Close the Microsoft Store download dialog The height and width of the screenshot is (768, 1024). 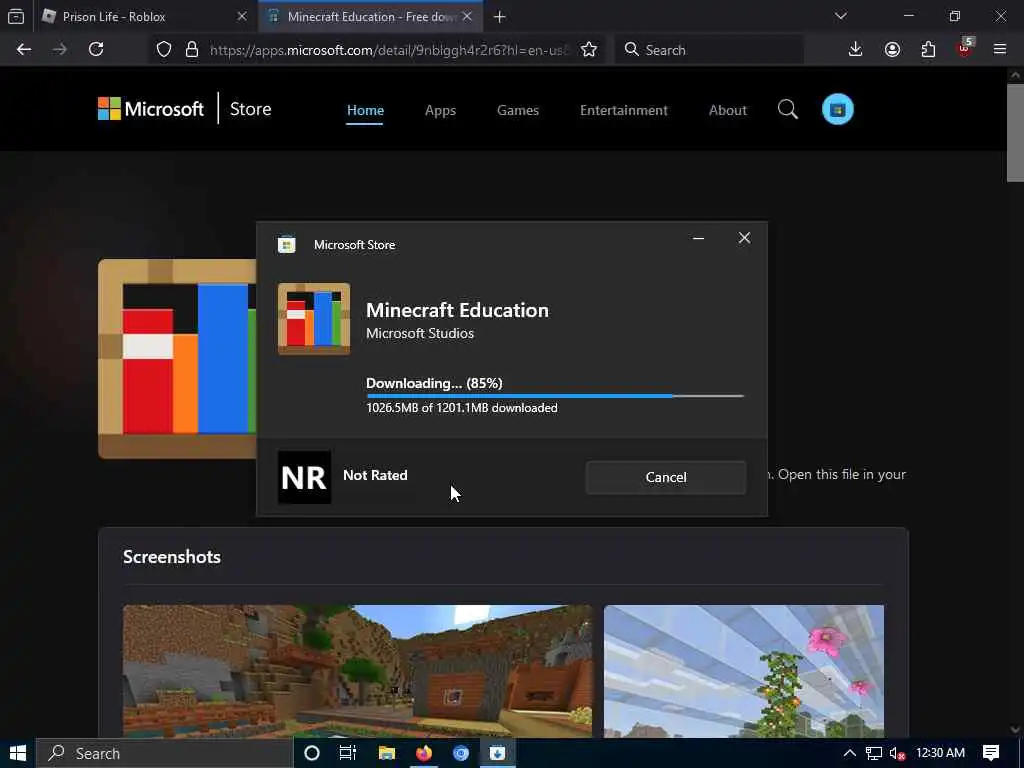point(744,238)
